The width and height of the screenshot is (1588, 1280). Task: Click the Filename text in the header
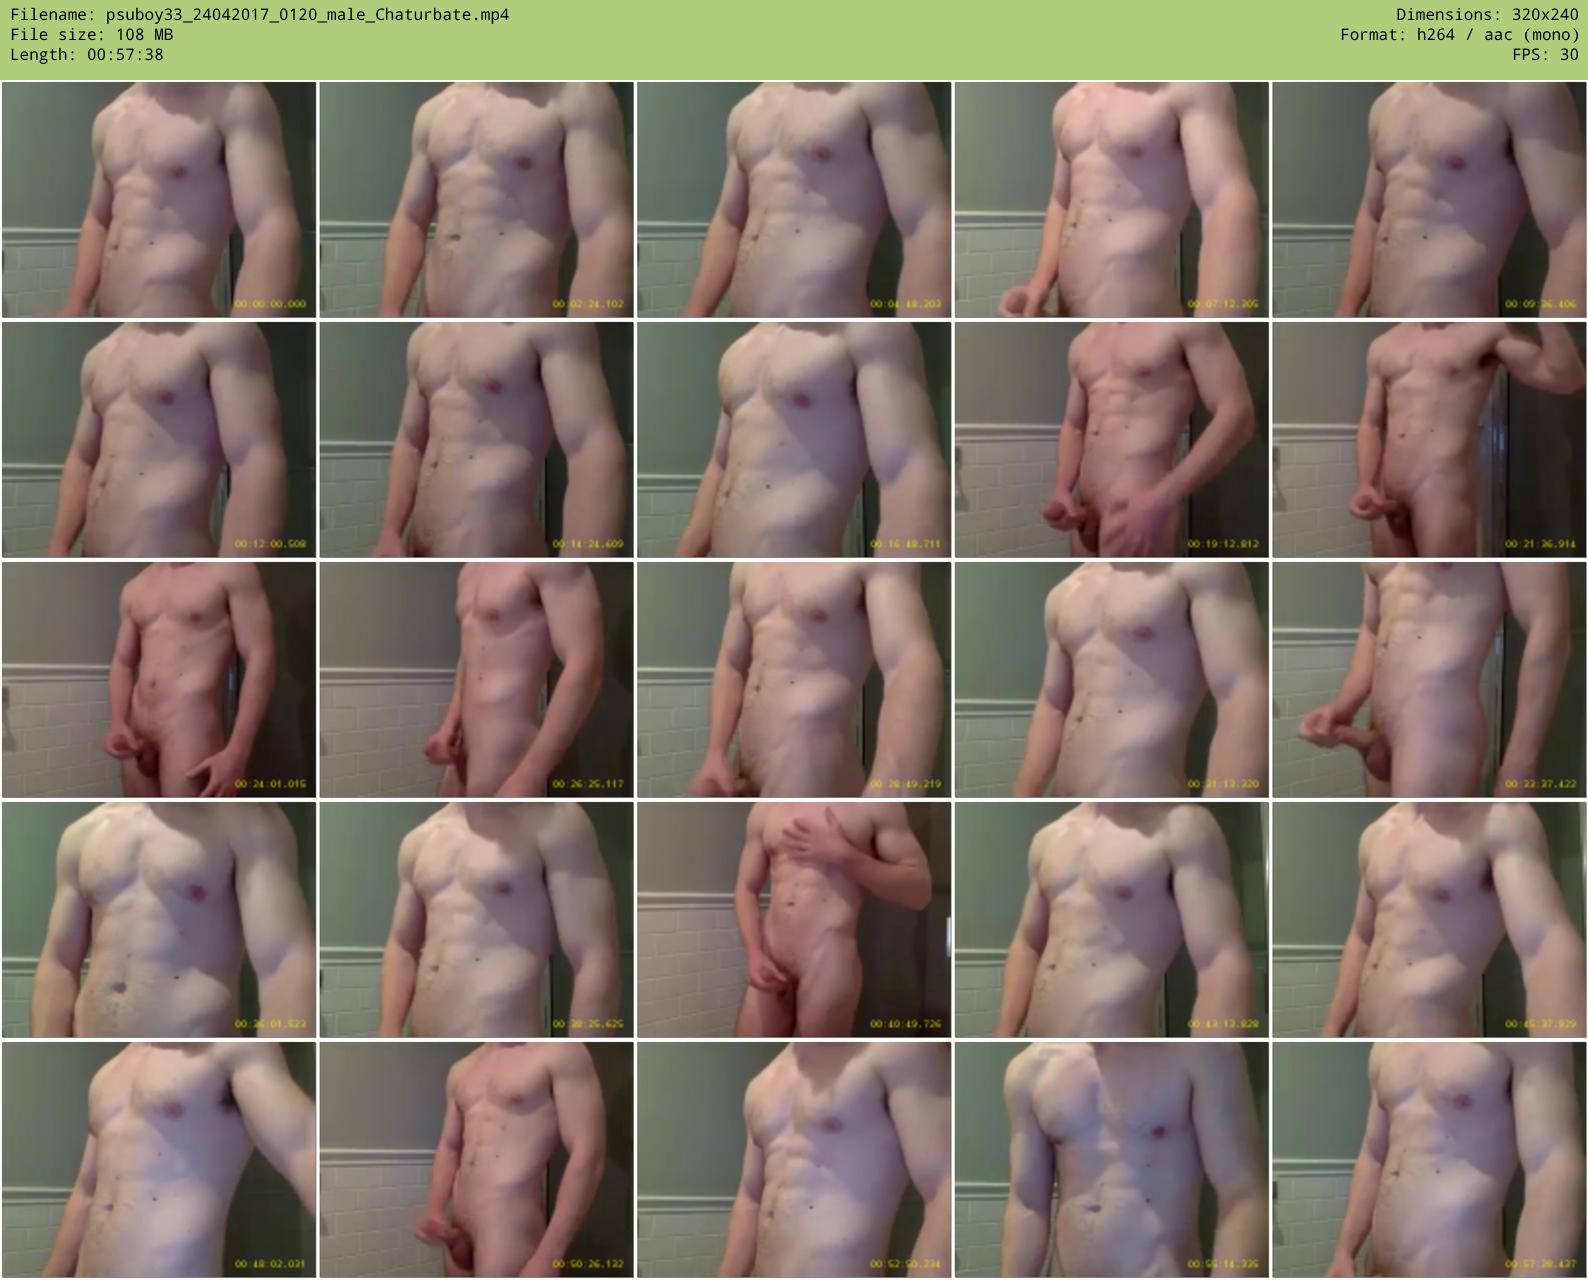pos(259,15)
